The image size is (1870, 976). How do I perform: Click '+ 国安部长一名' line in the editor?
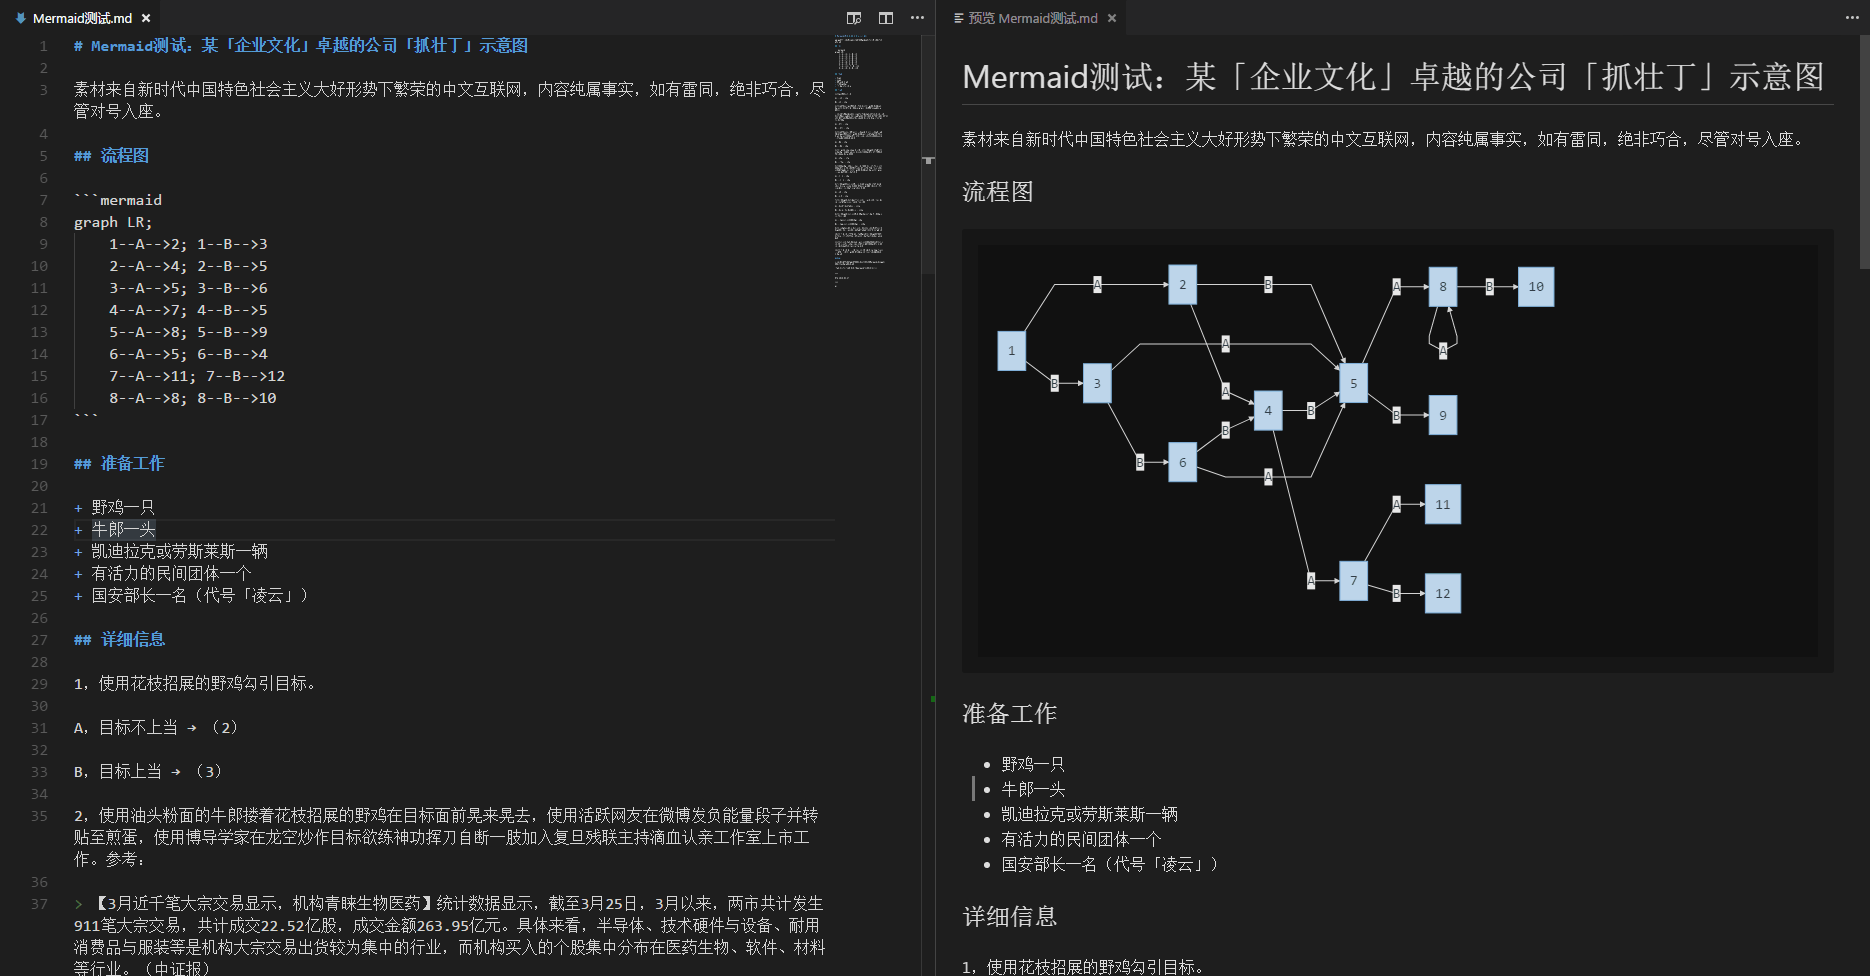tap(191, 596)
